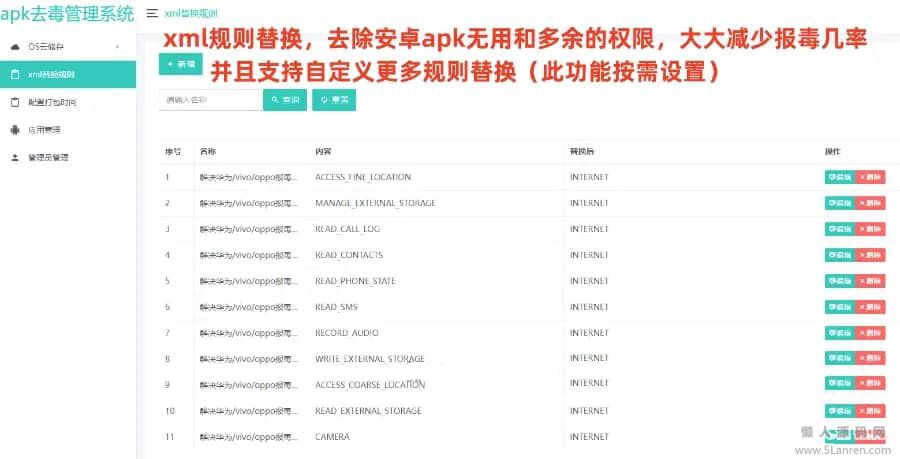Edit the RECORD_AUDIO rule

click(840, 333)
